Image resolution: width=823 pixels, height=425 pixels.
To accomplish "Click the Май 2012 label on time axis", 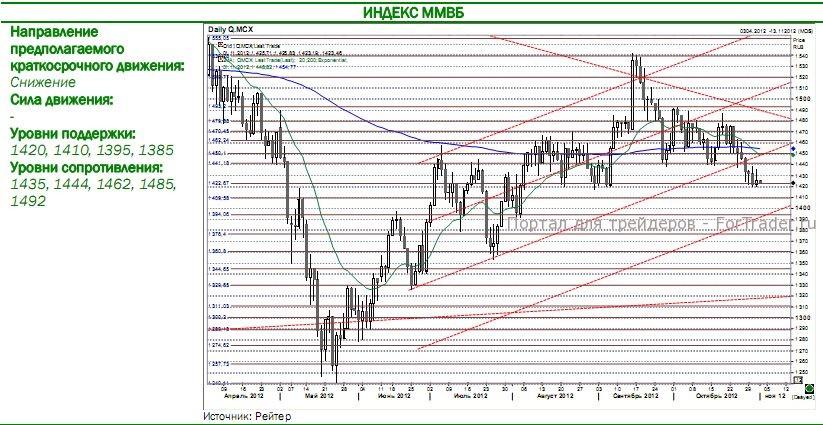I will click(x=319, y=396).
